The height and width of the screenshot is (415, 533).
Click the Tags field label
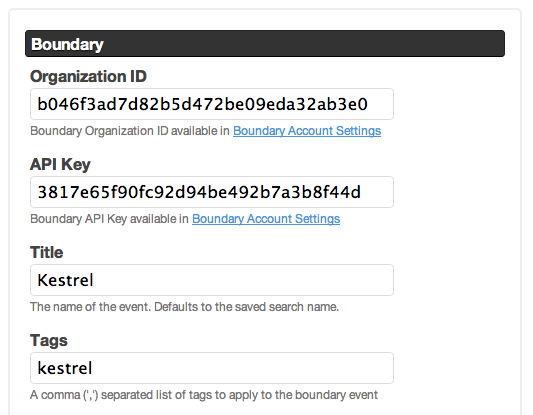[49, 341]
